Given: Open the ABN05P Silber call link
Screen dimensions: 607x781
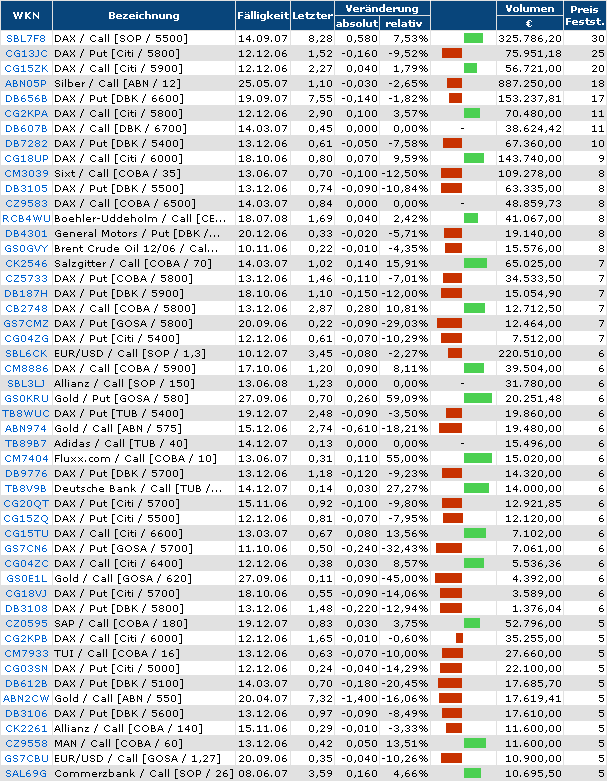Looking at the screenshot, I should pyautogui.click(x=26, y=84).
